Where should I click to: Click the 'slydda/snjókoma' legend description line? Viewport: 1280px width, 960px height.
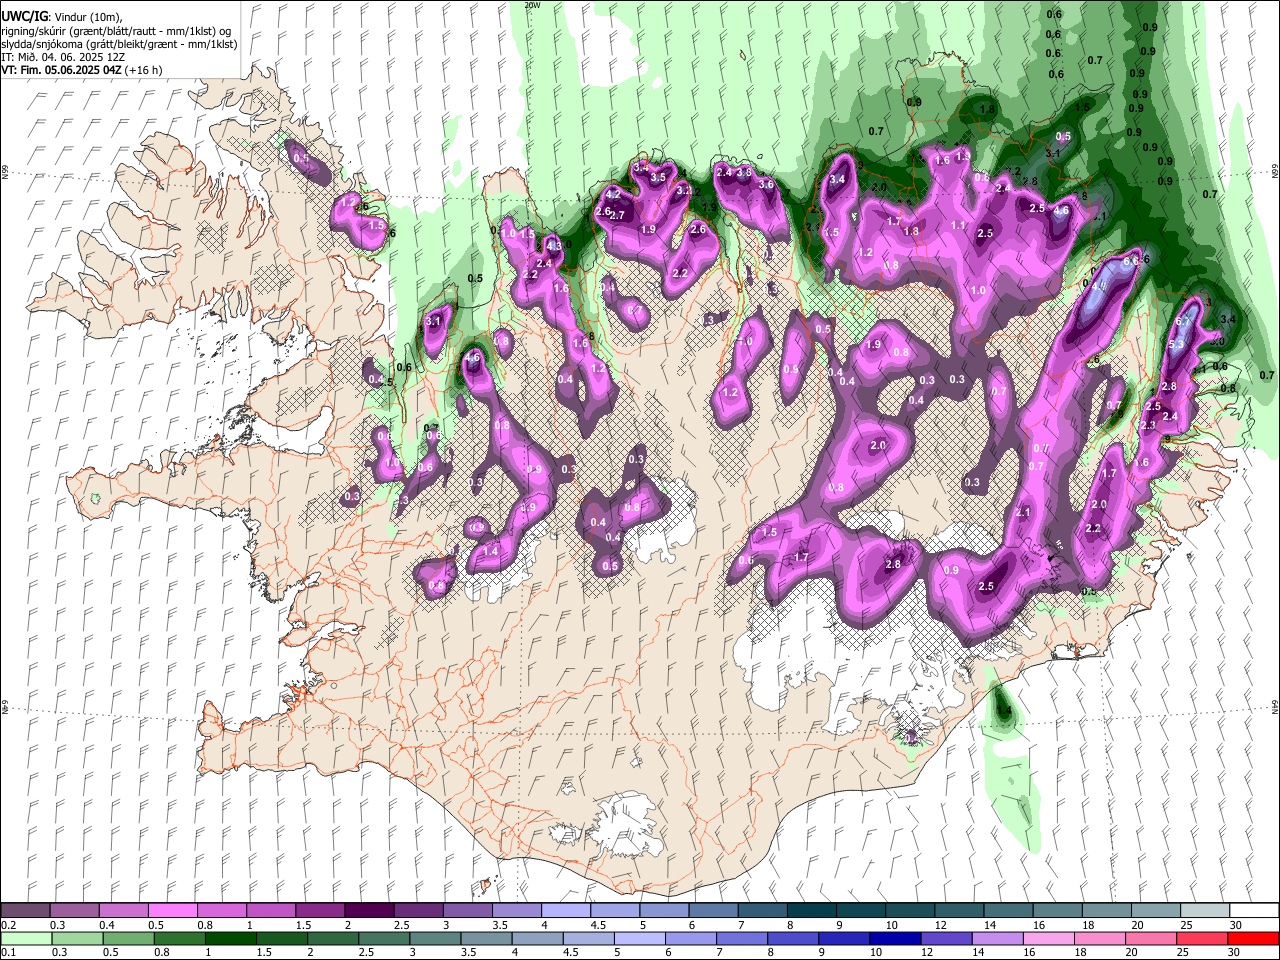pyautogui.click(x=119, y=44)
